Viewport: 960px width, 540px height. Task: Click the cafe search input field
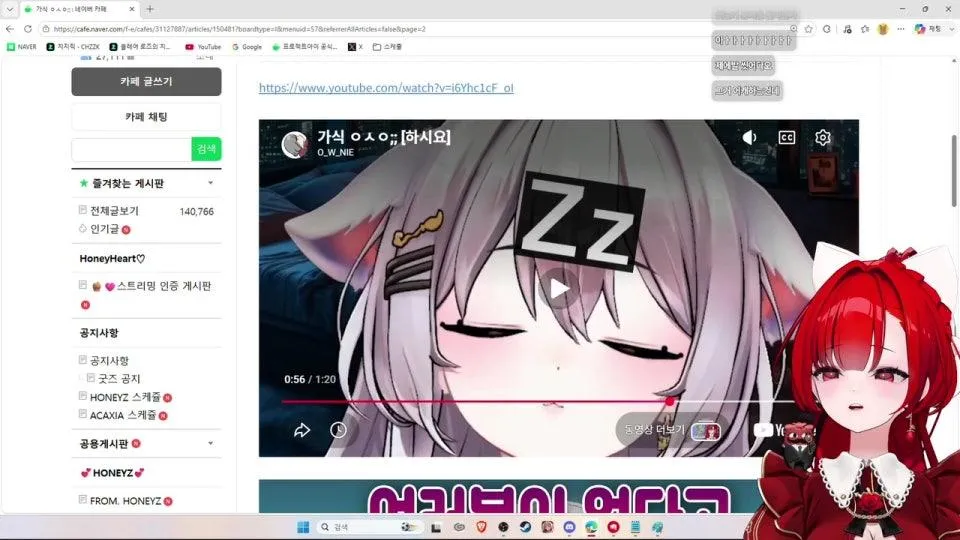click(x=132, y=149)
